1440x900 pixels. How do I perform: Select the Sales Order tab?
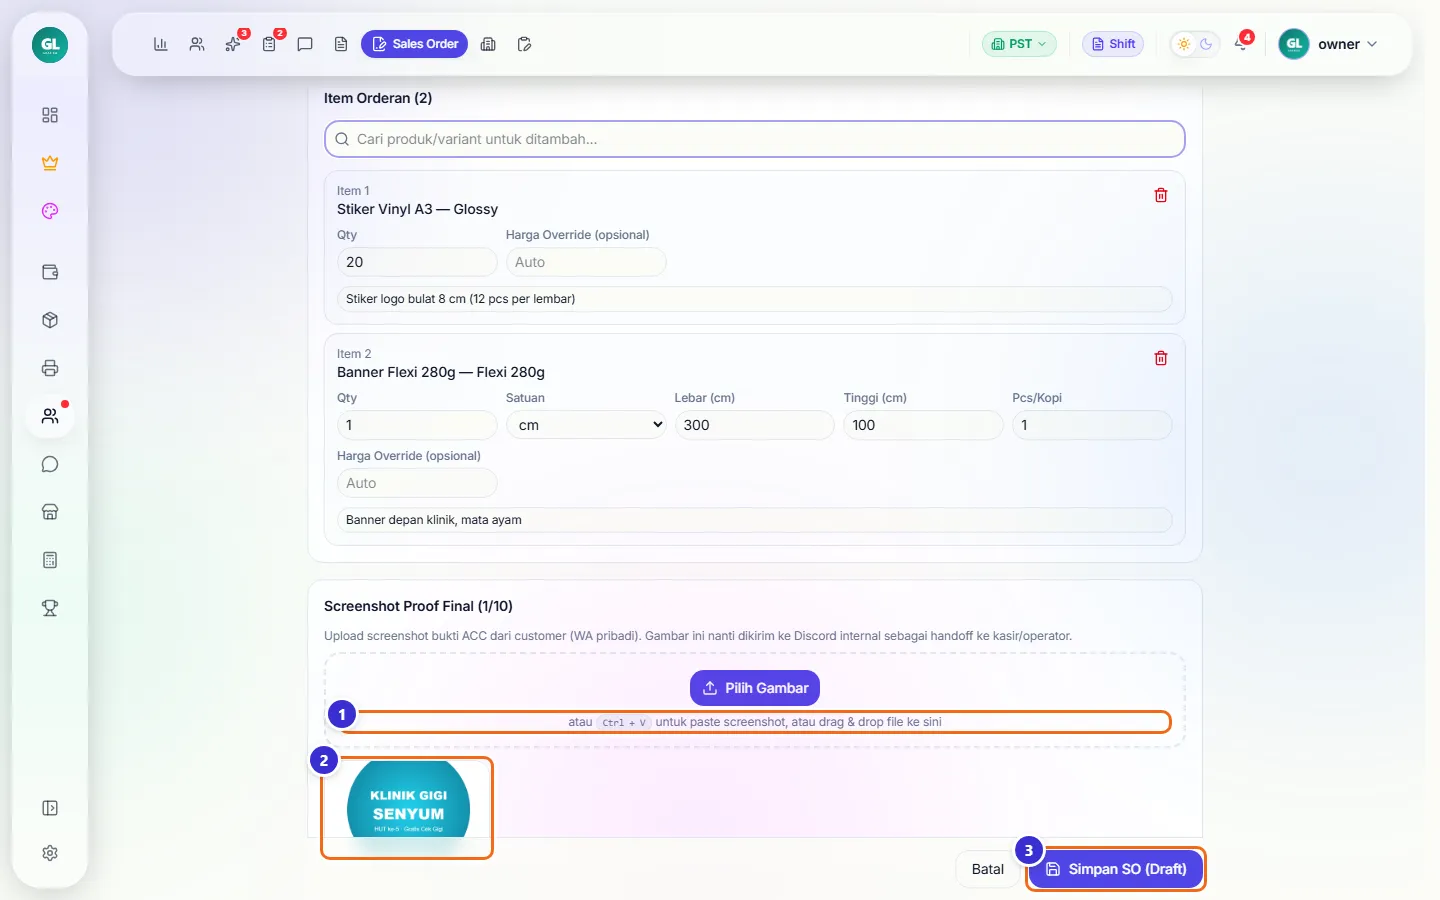point(414,44)
